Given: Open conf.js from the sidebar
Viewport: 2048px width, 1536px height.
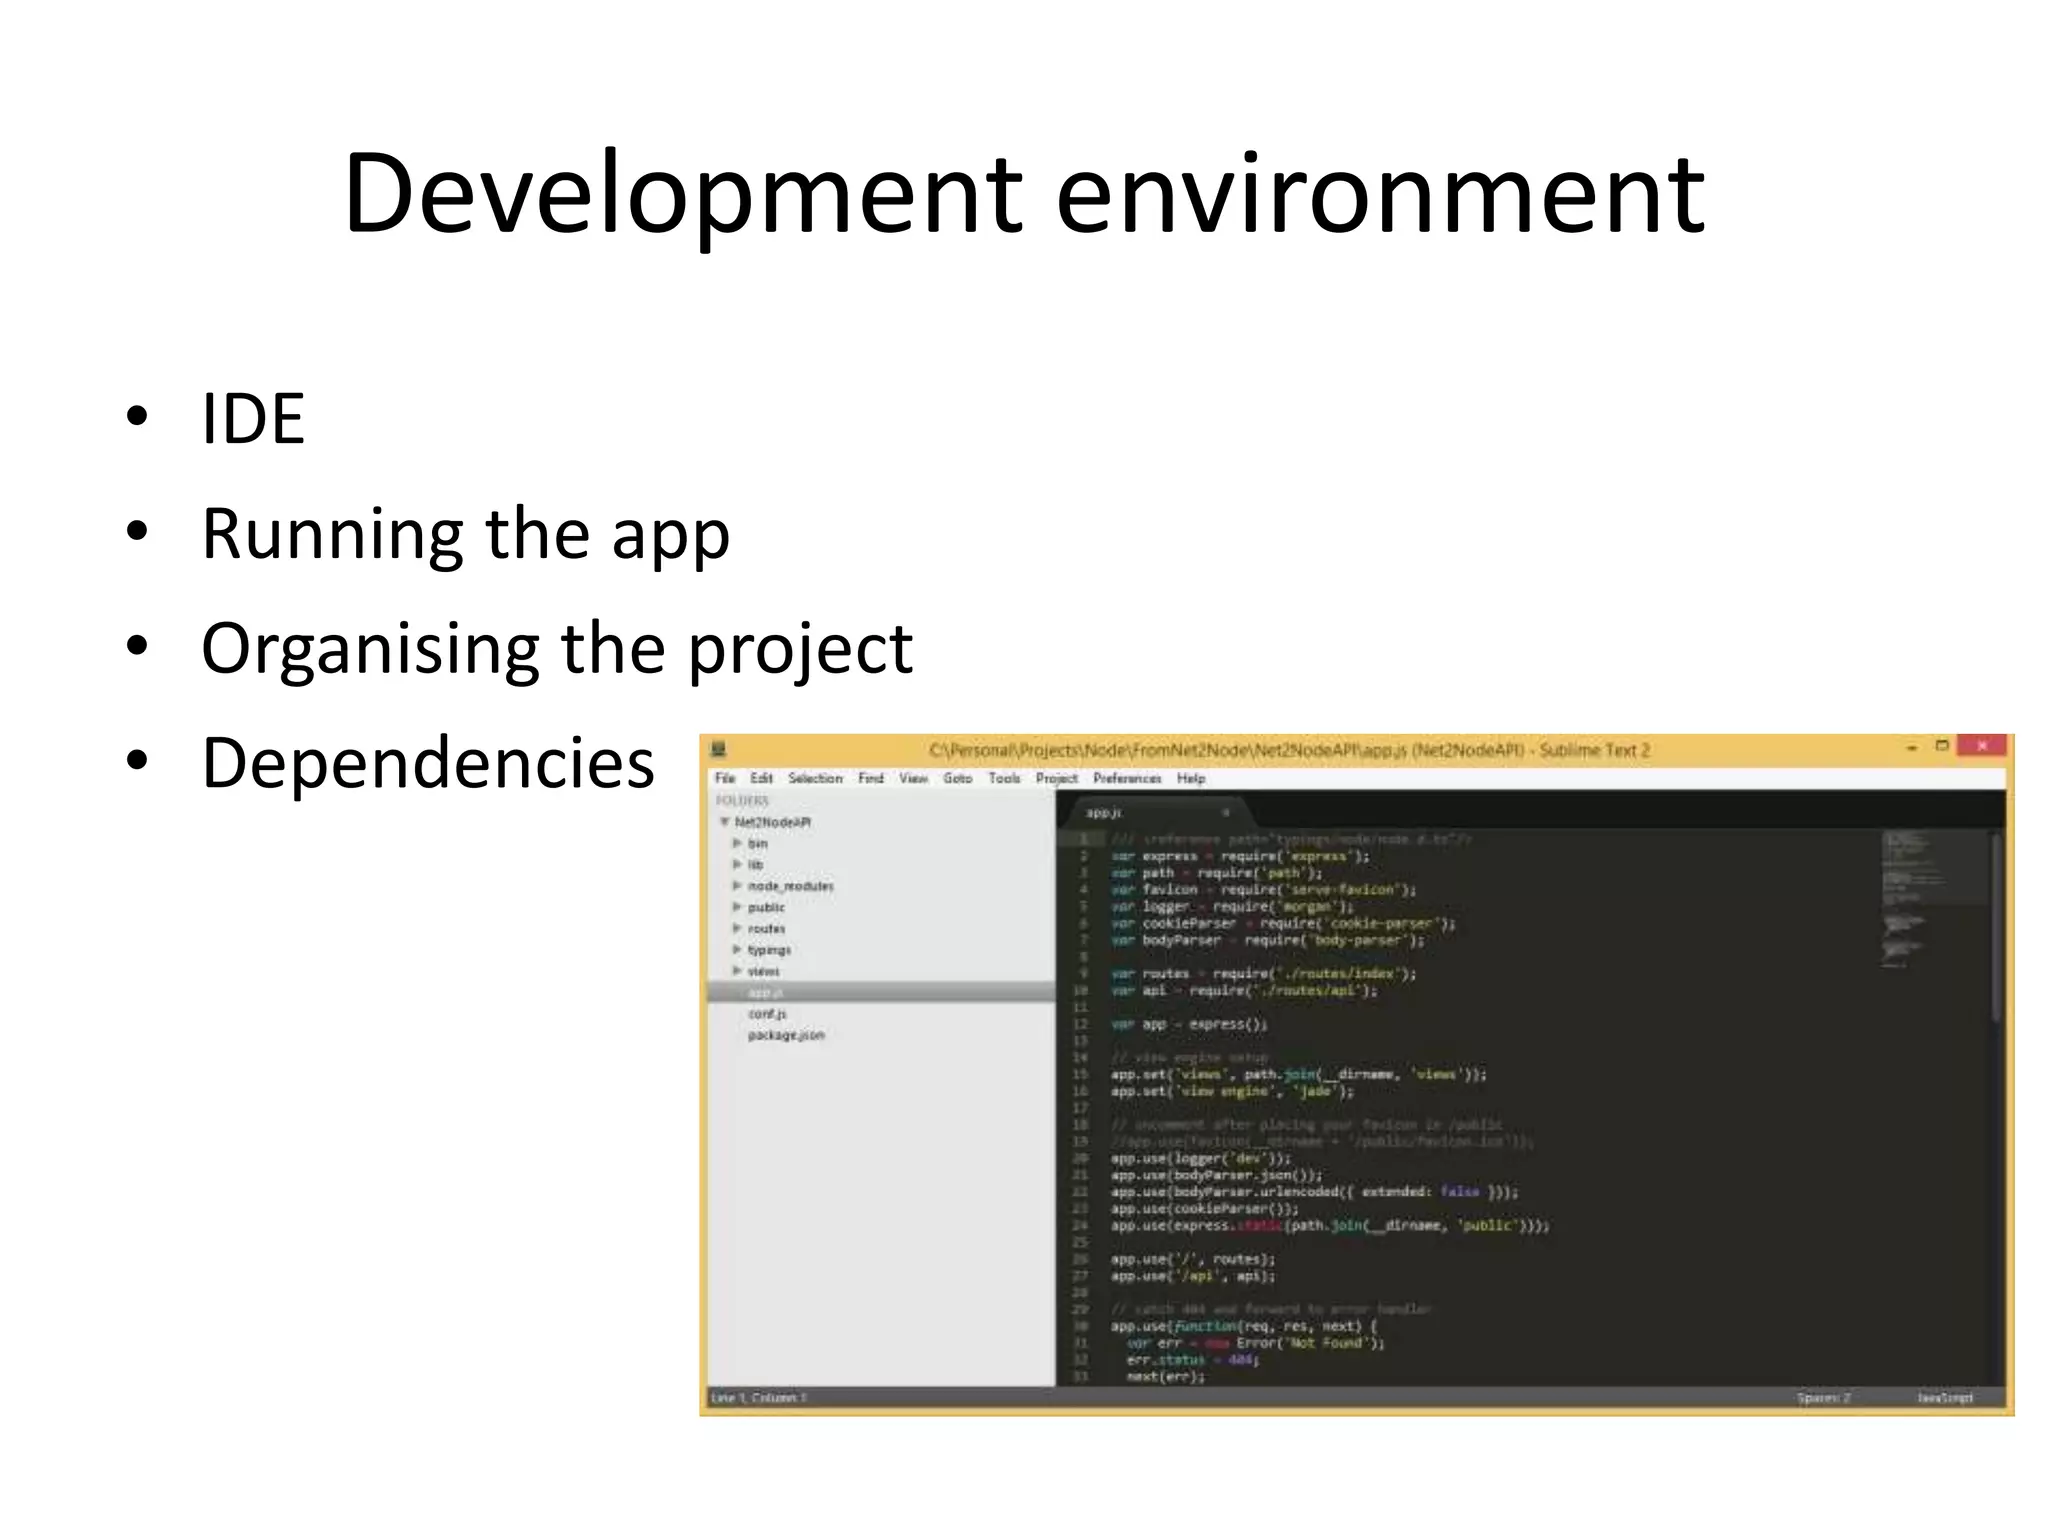Looking at the screenshot, I should tap(767, 1014).
